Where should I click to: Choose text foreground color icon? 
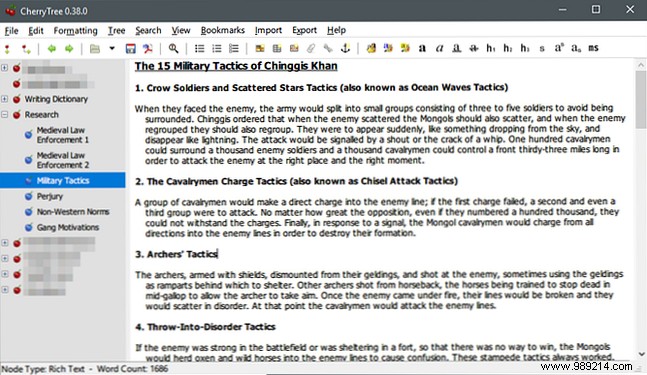coord(388,48)
